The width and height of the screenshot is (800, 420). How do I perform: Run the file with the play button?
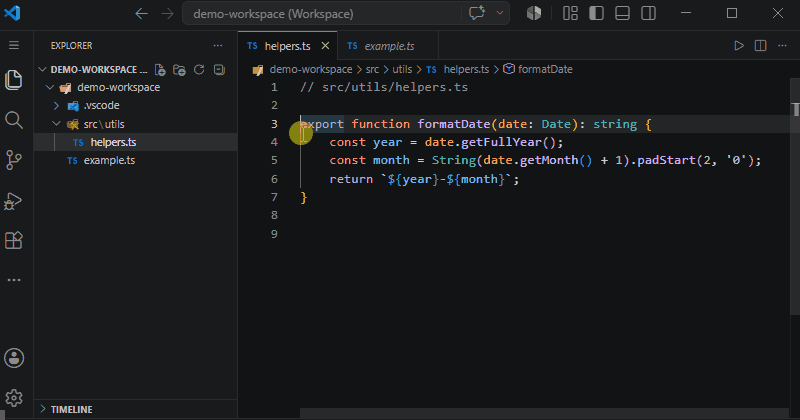(x=739, y=45)
